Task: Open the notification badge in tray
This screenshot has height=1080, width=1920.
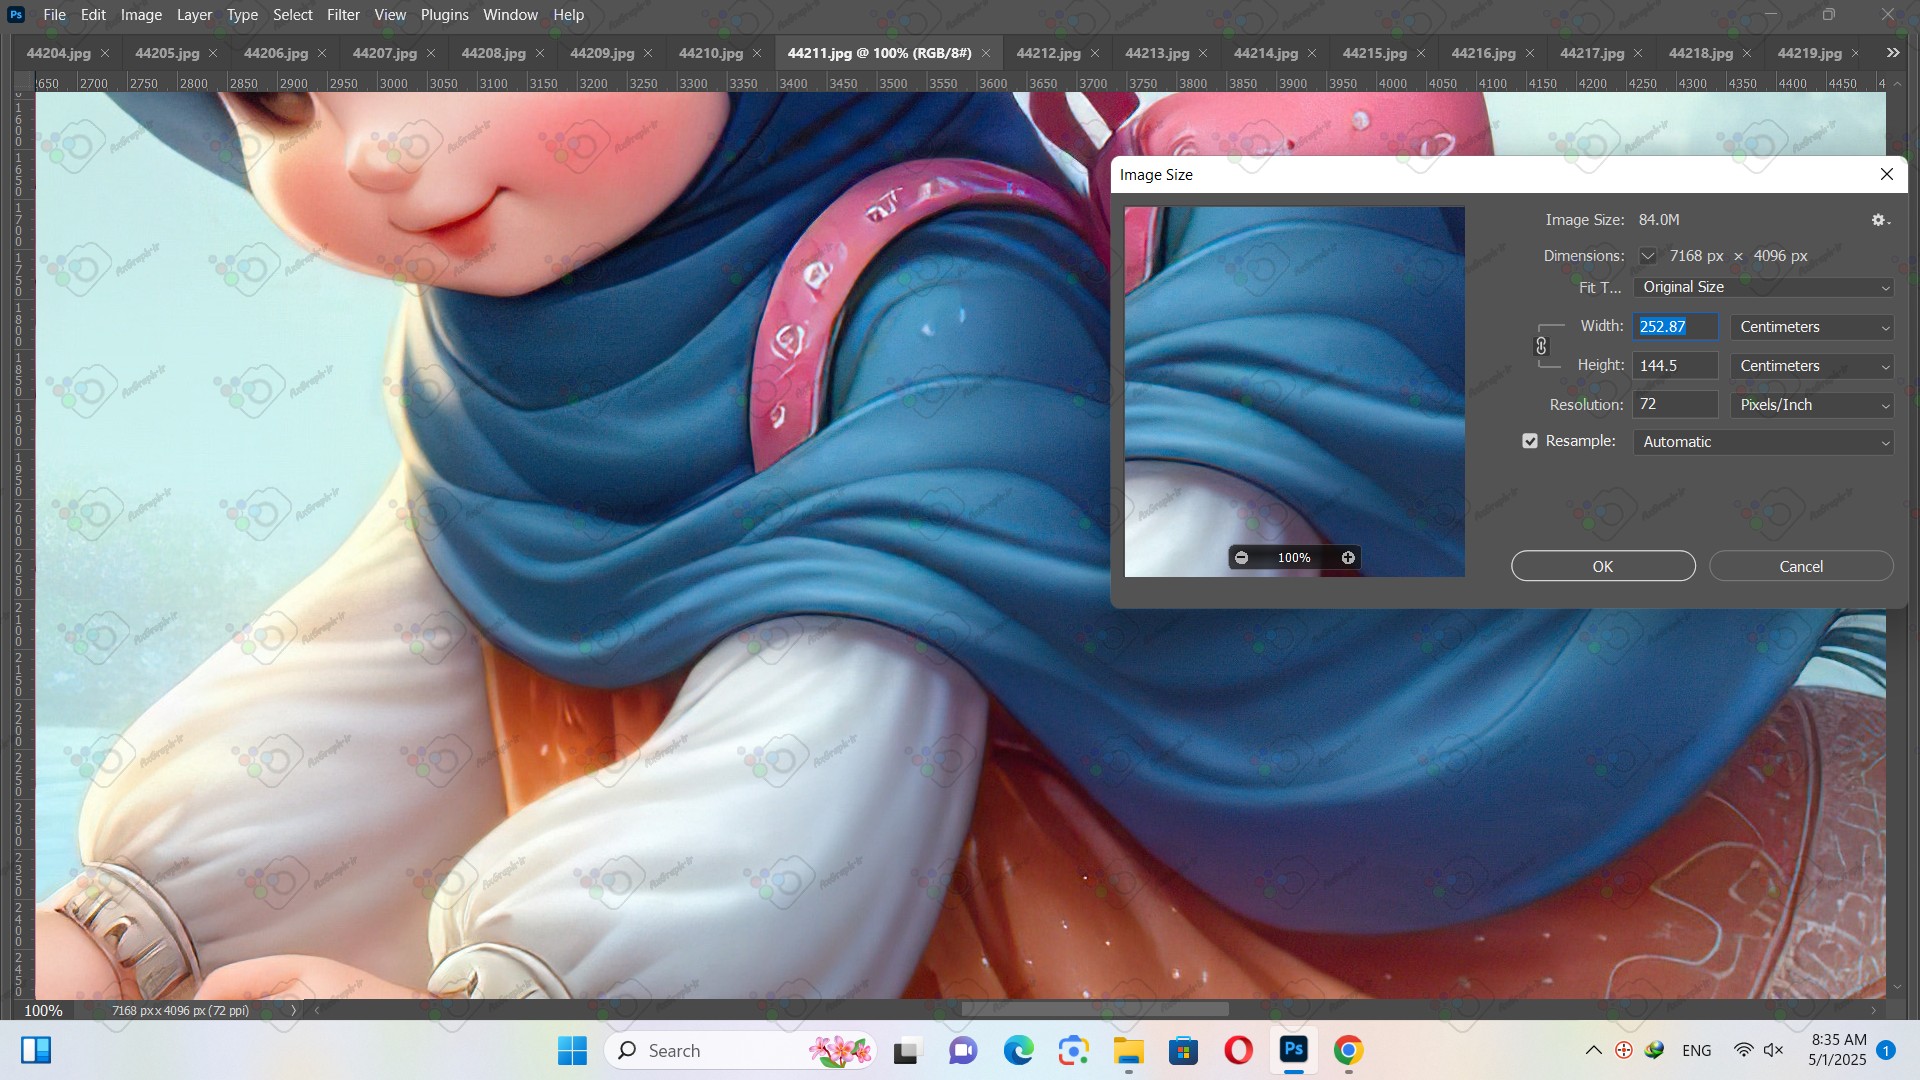Action: [1886, 1050]
